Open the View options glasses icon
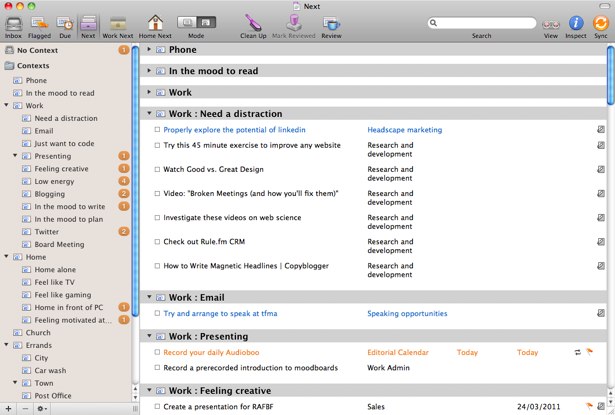The width and height of the screenshot is (615, 415). pyautogui.click(x=551, y=25)
